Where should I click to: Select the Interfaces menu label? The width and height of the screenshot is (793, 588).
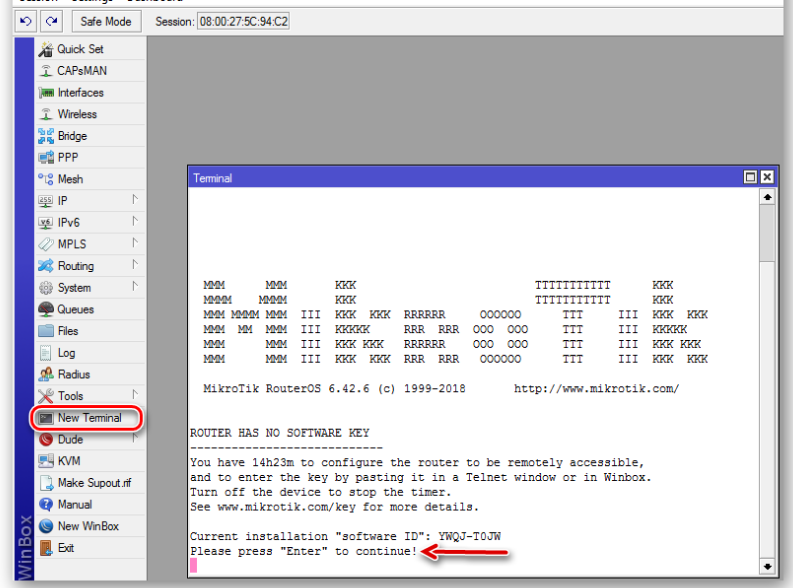pos(80,93)
